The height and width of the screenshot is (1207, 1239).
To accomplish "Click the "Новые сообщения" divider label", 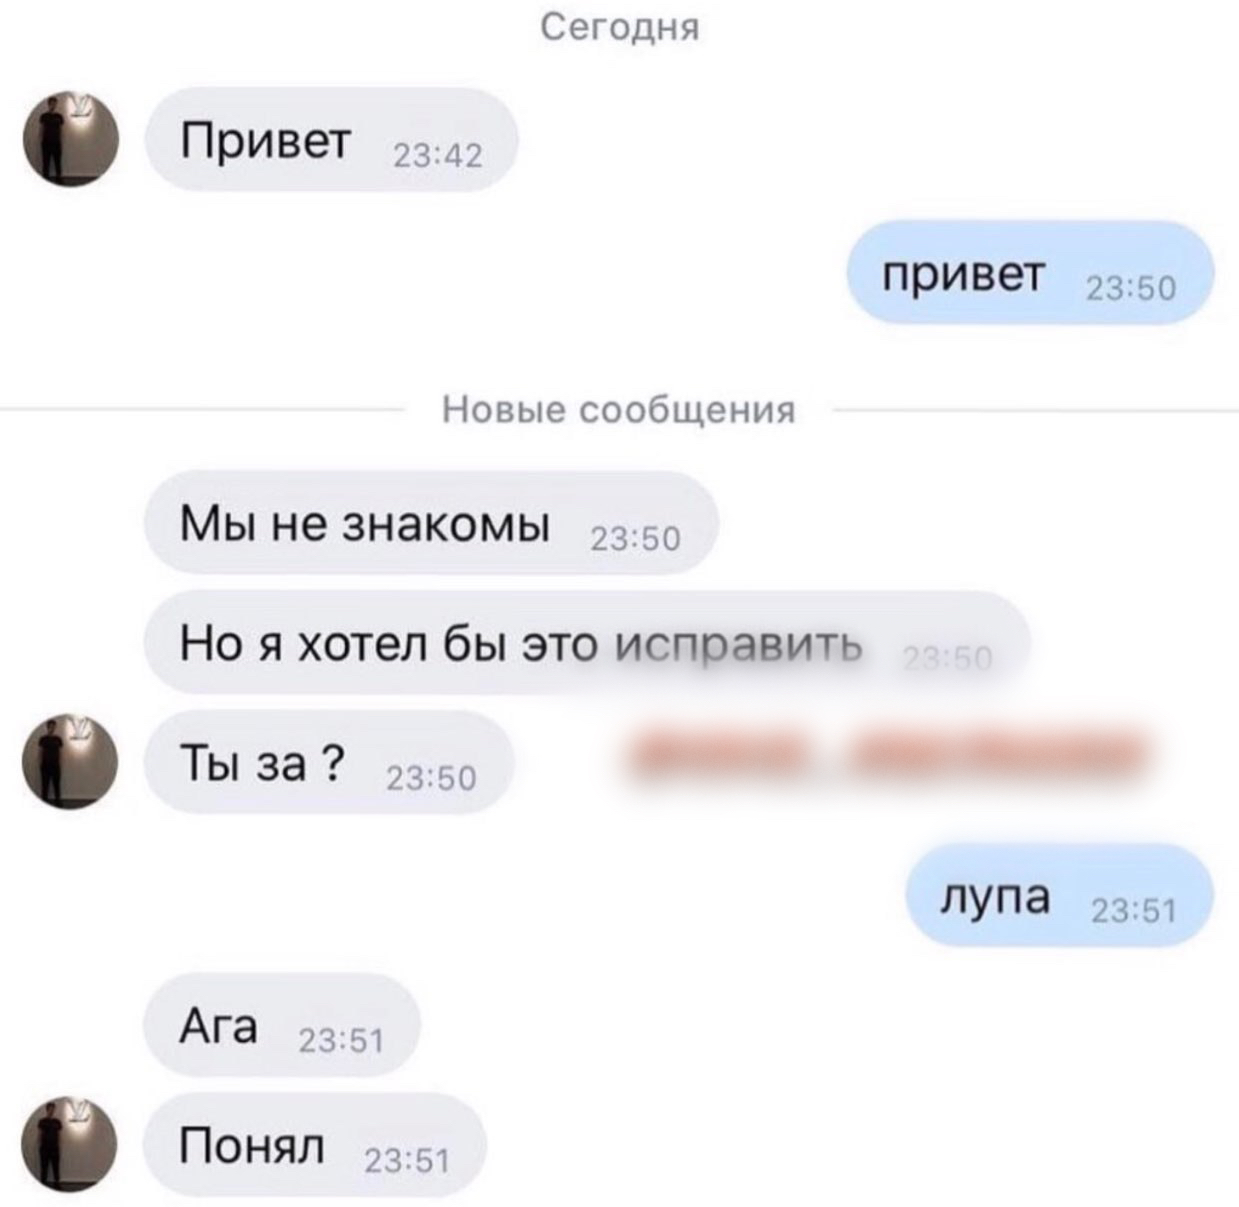I will pos(620,410).
